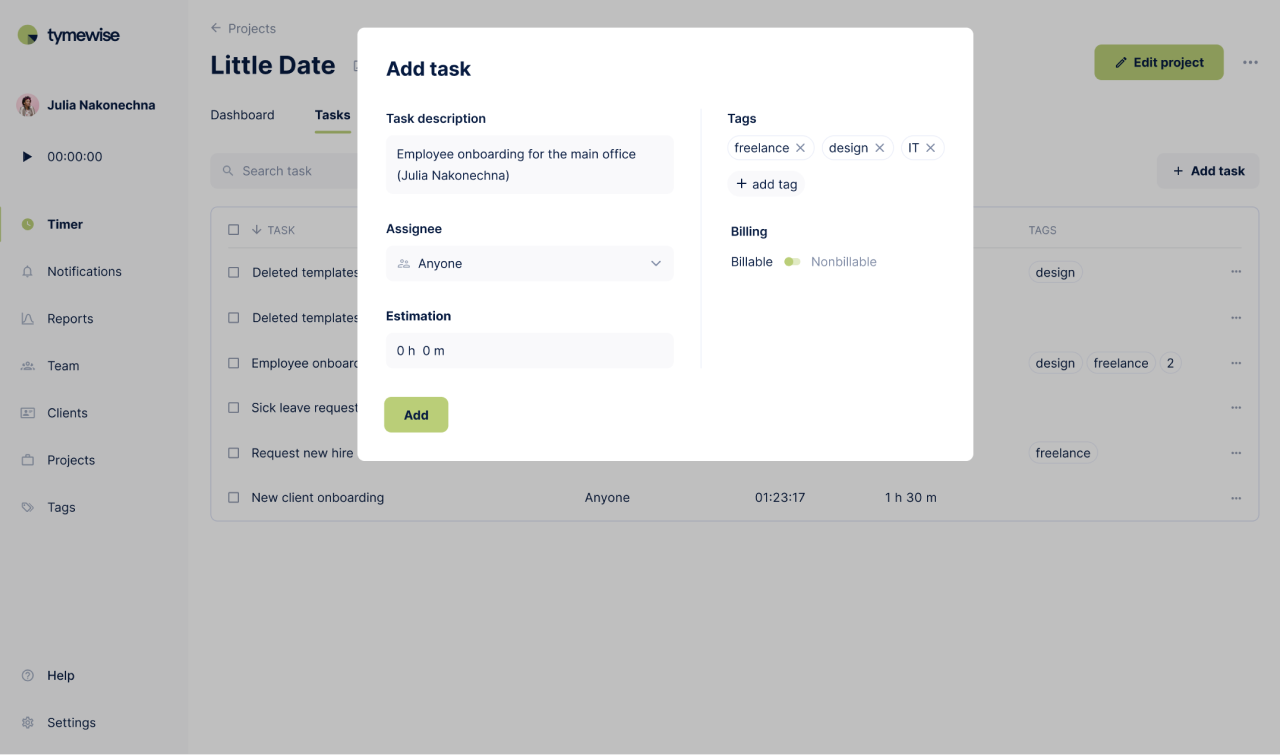Open the Assignee dropdown
This screenshot has height=755, width=1280.
click(529, 264)
